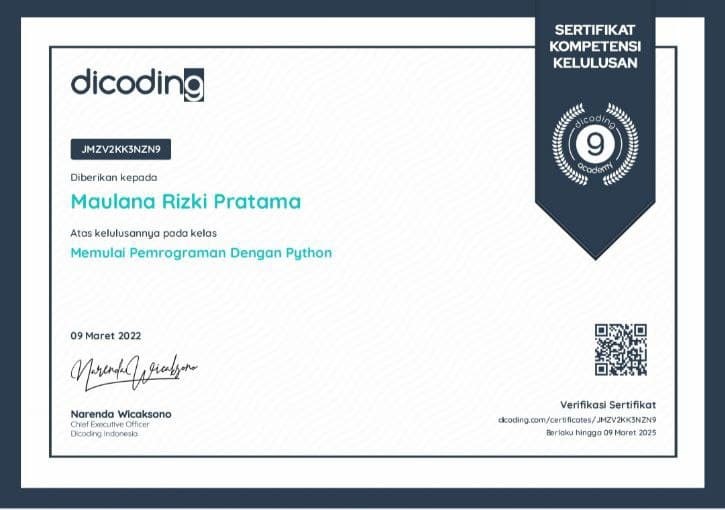Open the dicoding.com/certificates verification URL
The width and height of the screenshot is (725, 510).
(x=577, y=420)
